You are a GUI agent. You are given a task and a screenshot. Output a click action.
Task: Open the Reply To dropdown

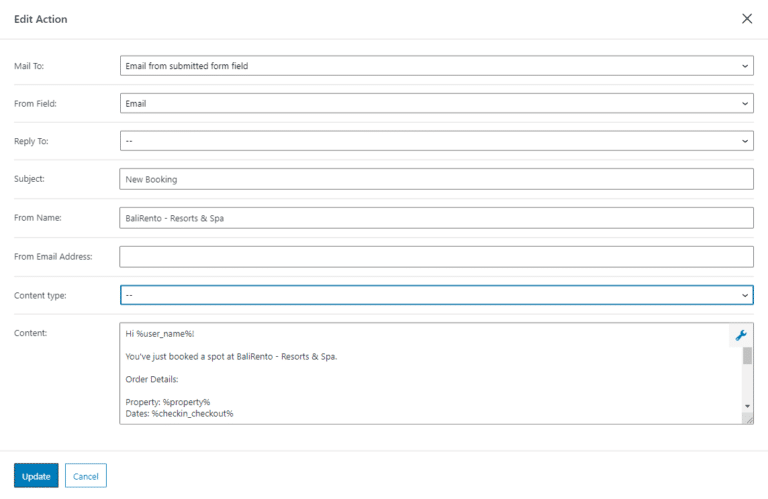pos(436,141)
